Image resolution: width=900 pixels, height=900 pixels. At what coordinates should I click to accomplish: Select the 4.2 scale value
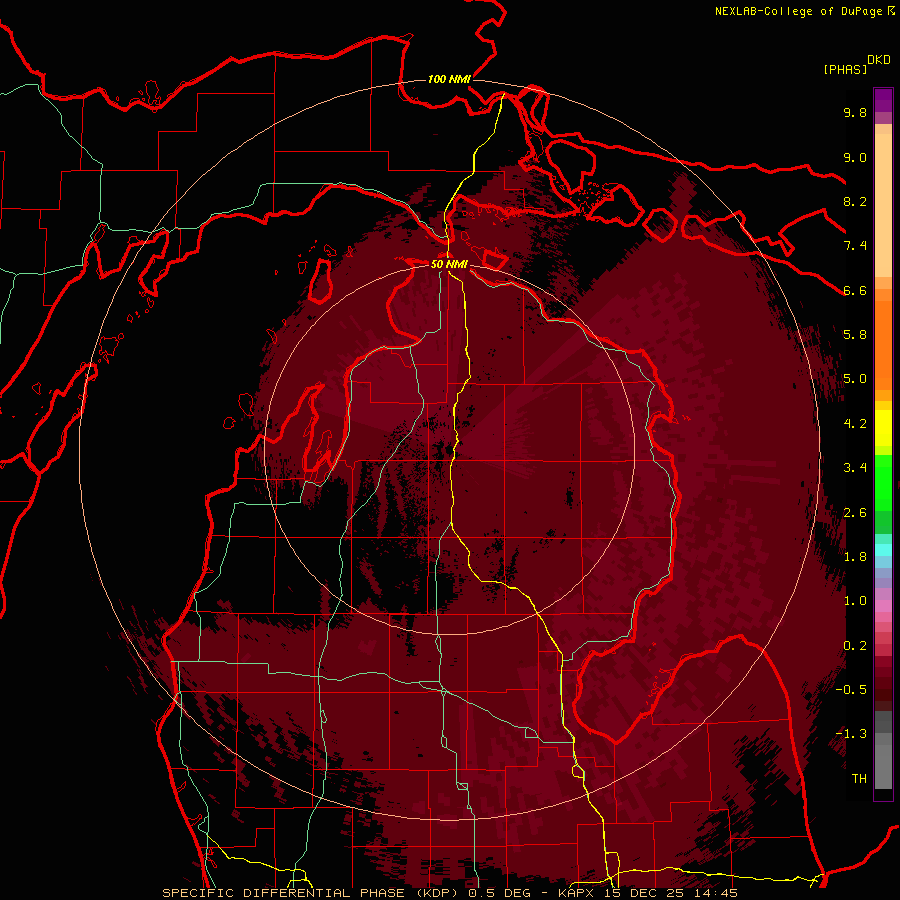pyautogui.click(x=855, y=424)
